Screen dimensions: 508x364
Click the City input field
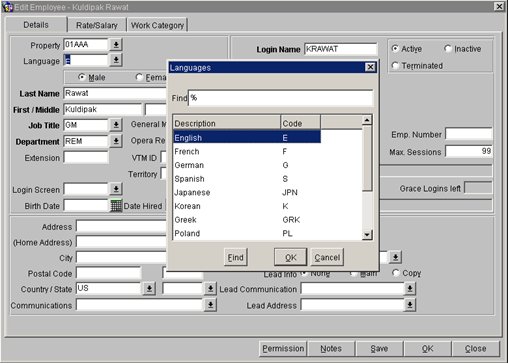pyautogui.click(x=122, y=257)
